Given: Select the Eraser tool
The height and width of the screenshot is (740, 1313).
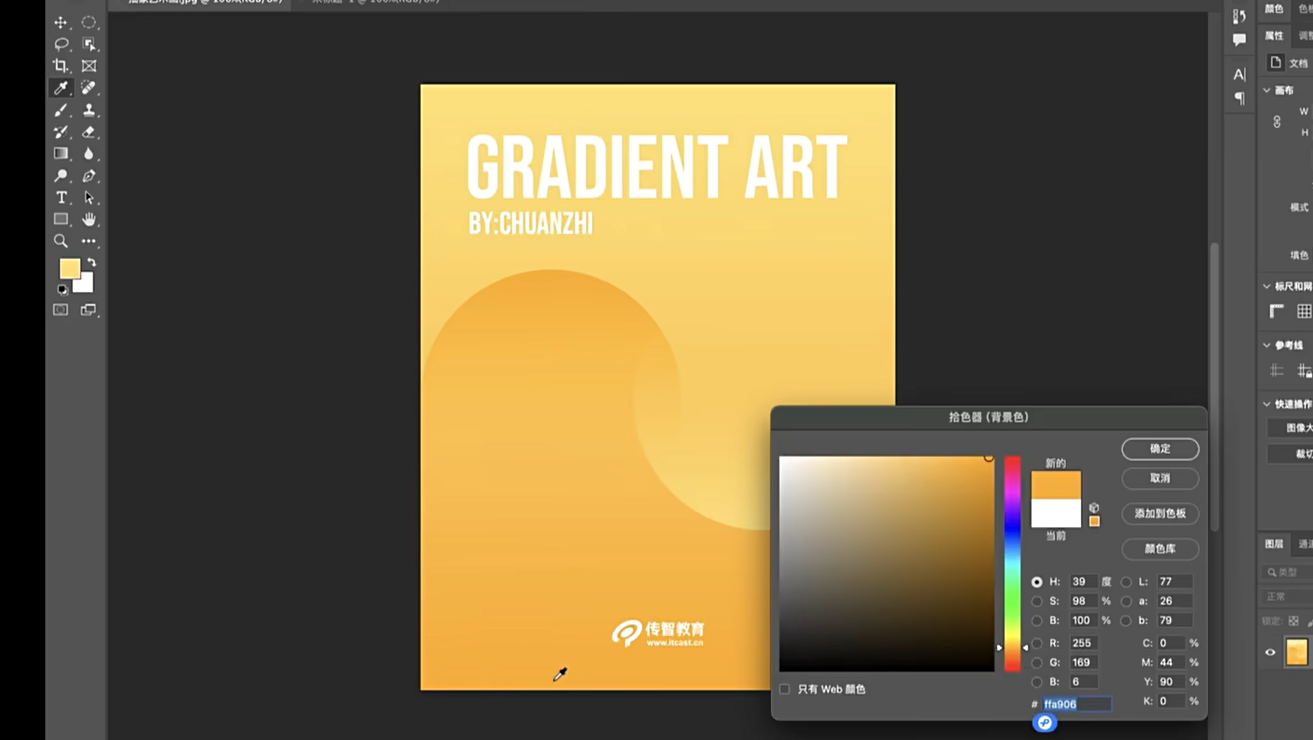Looking at the screenshot, I should tap(89, 132).
